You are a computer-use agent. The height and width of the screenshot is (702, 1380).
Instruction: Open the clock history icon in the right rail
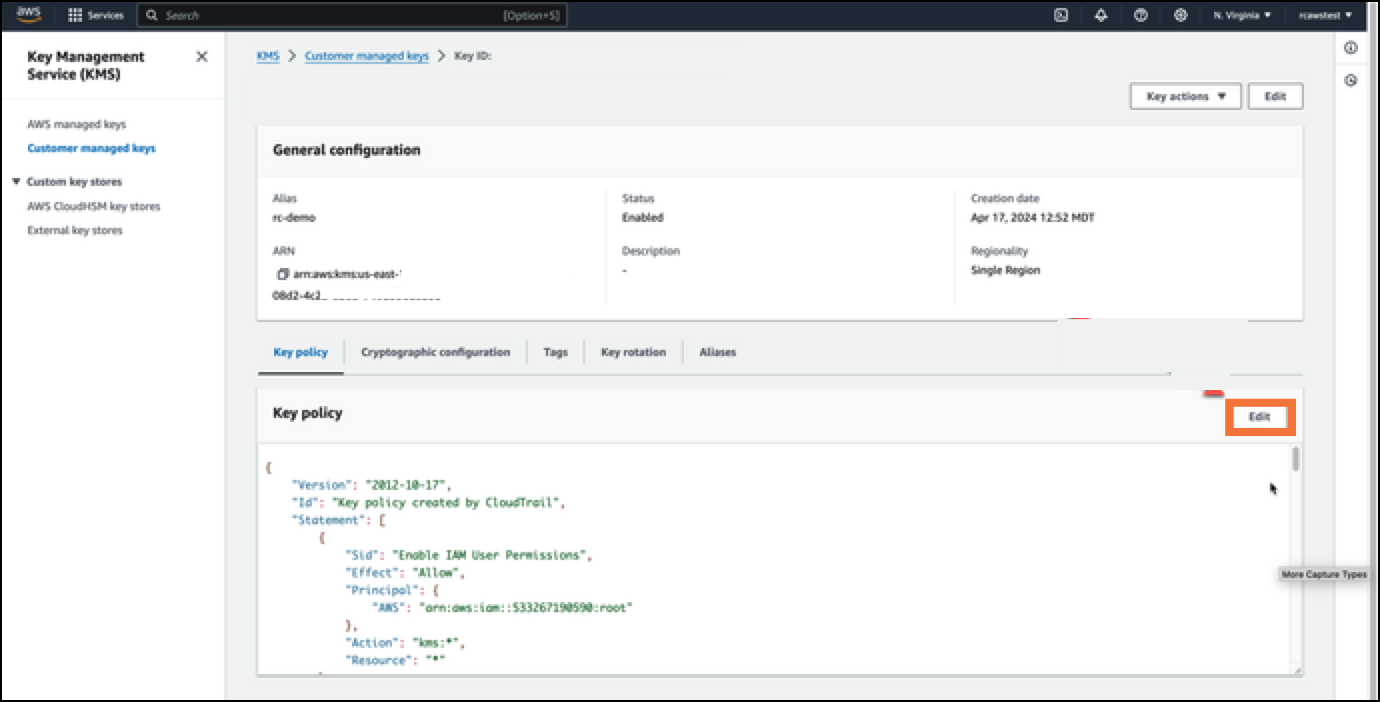(x=1351, y=80)
